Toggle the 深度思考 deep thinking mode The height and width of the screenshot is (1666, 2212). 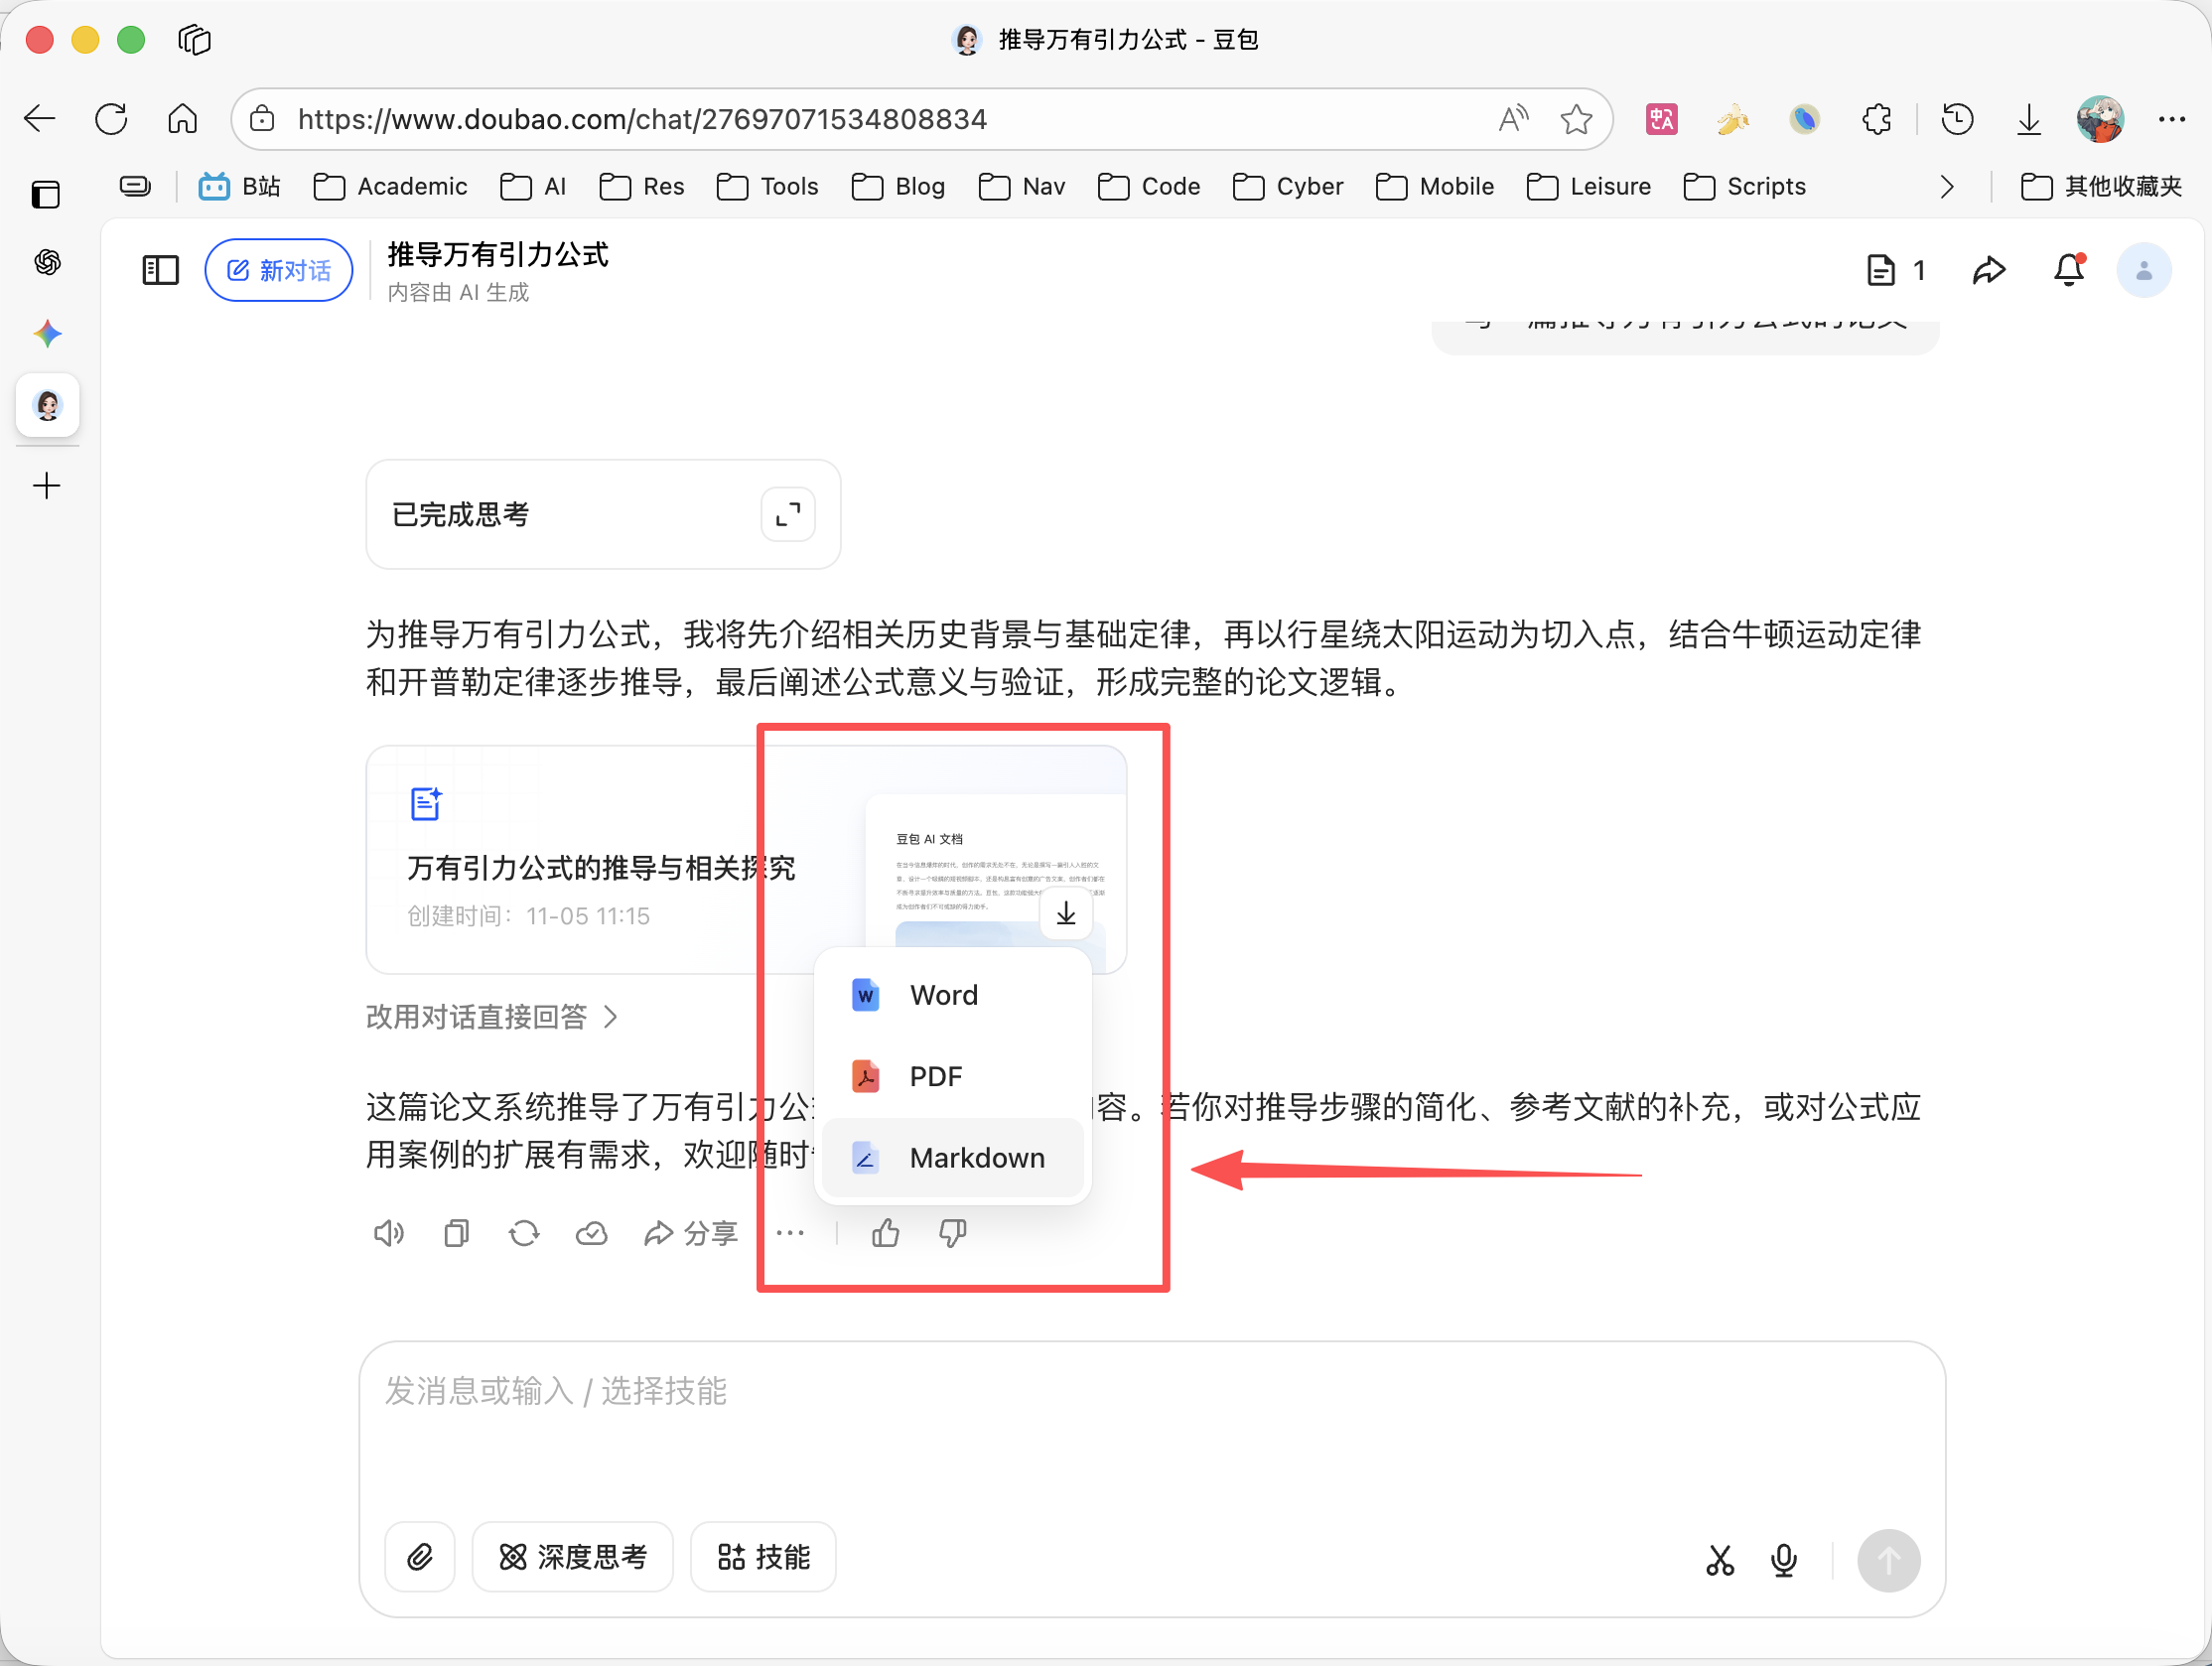[x=573, y=1557]
